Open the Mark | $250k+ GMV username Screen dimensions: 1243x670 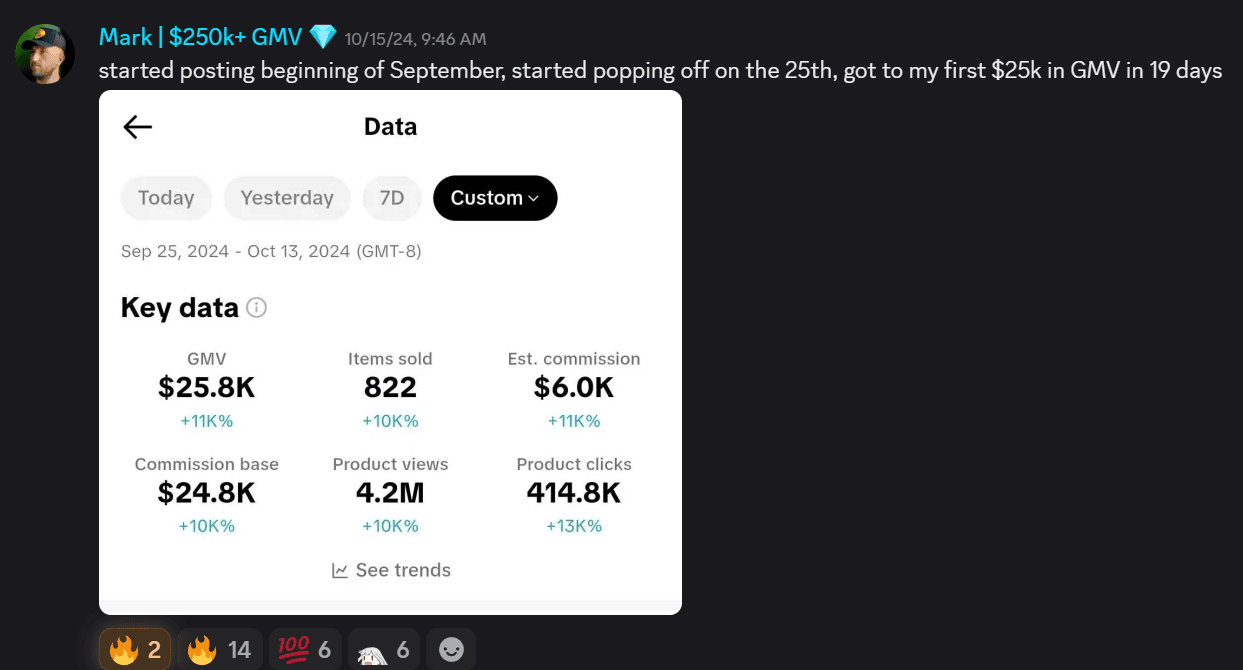pyautogui.click(x=200, y=38)
